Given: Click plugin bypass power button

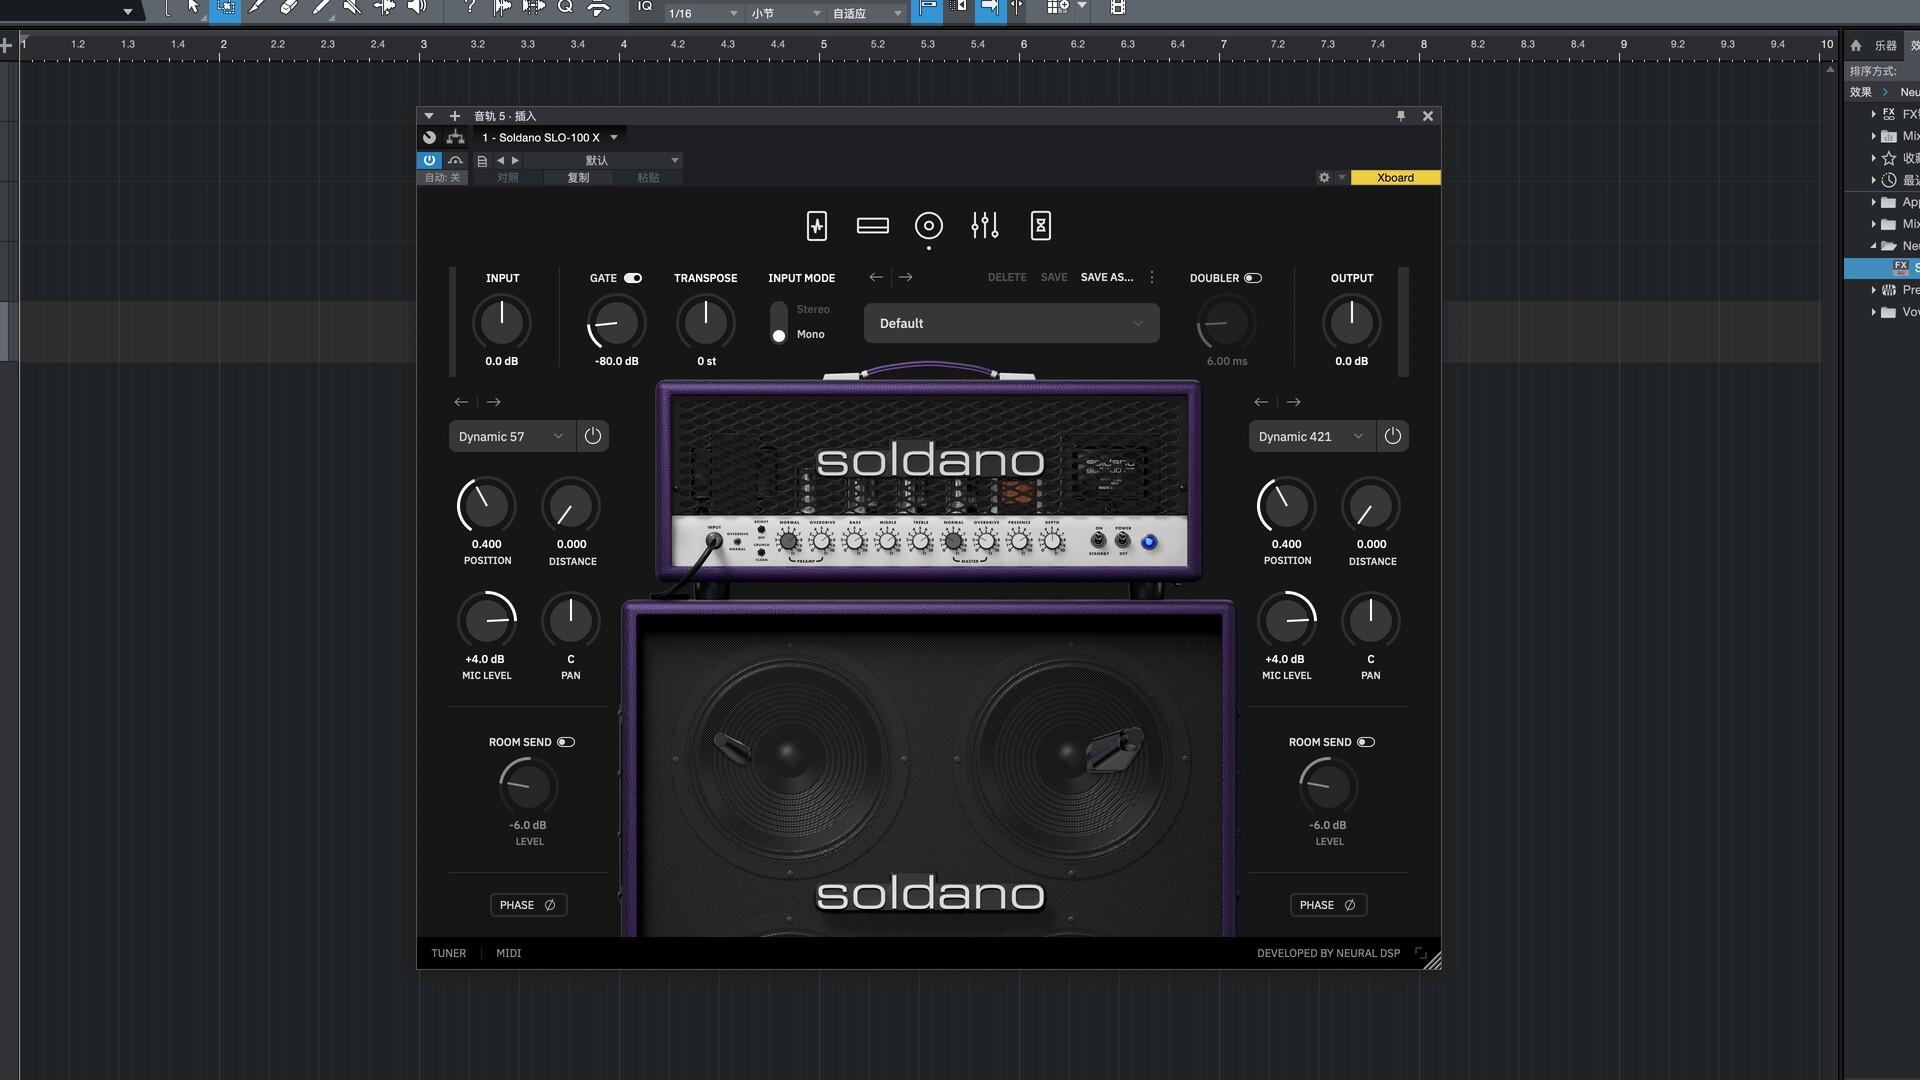Looking at the screenshot, I should [x=429, y=160].
